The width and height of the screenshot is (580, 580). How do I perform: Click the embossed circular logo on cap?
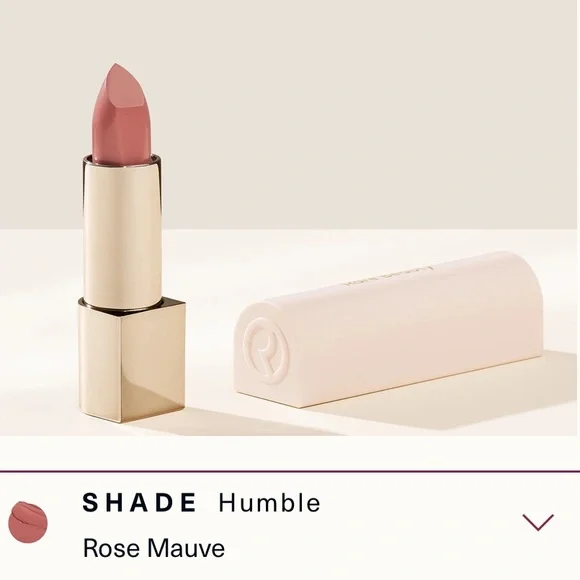click(x=266, y=350)
